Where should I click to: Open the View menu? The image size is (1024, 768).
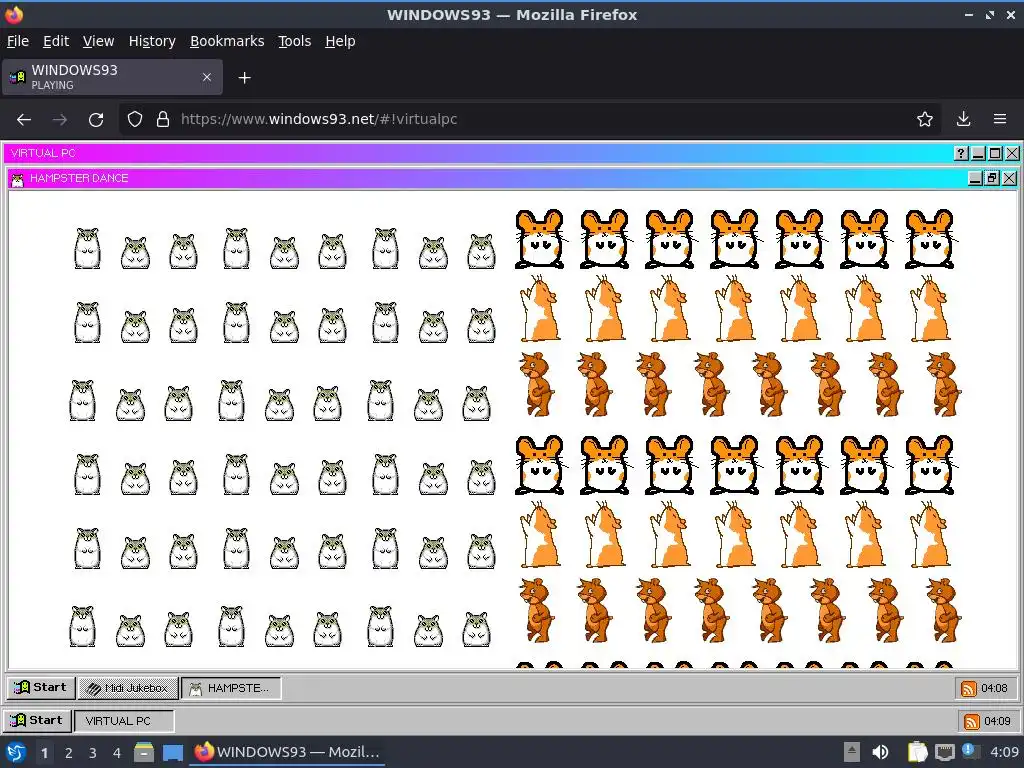[x=98, y=41]
